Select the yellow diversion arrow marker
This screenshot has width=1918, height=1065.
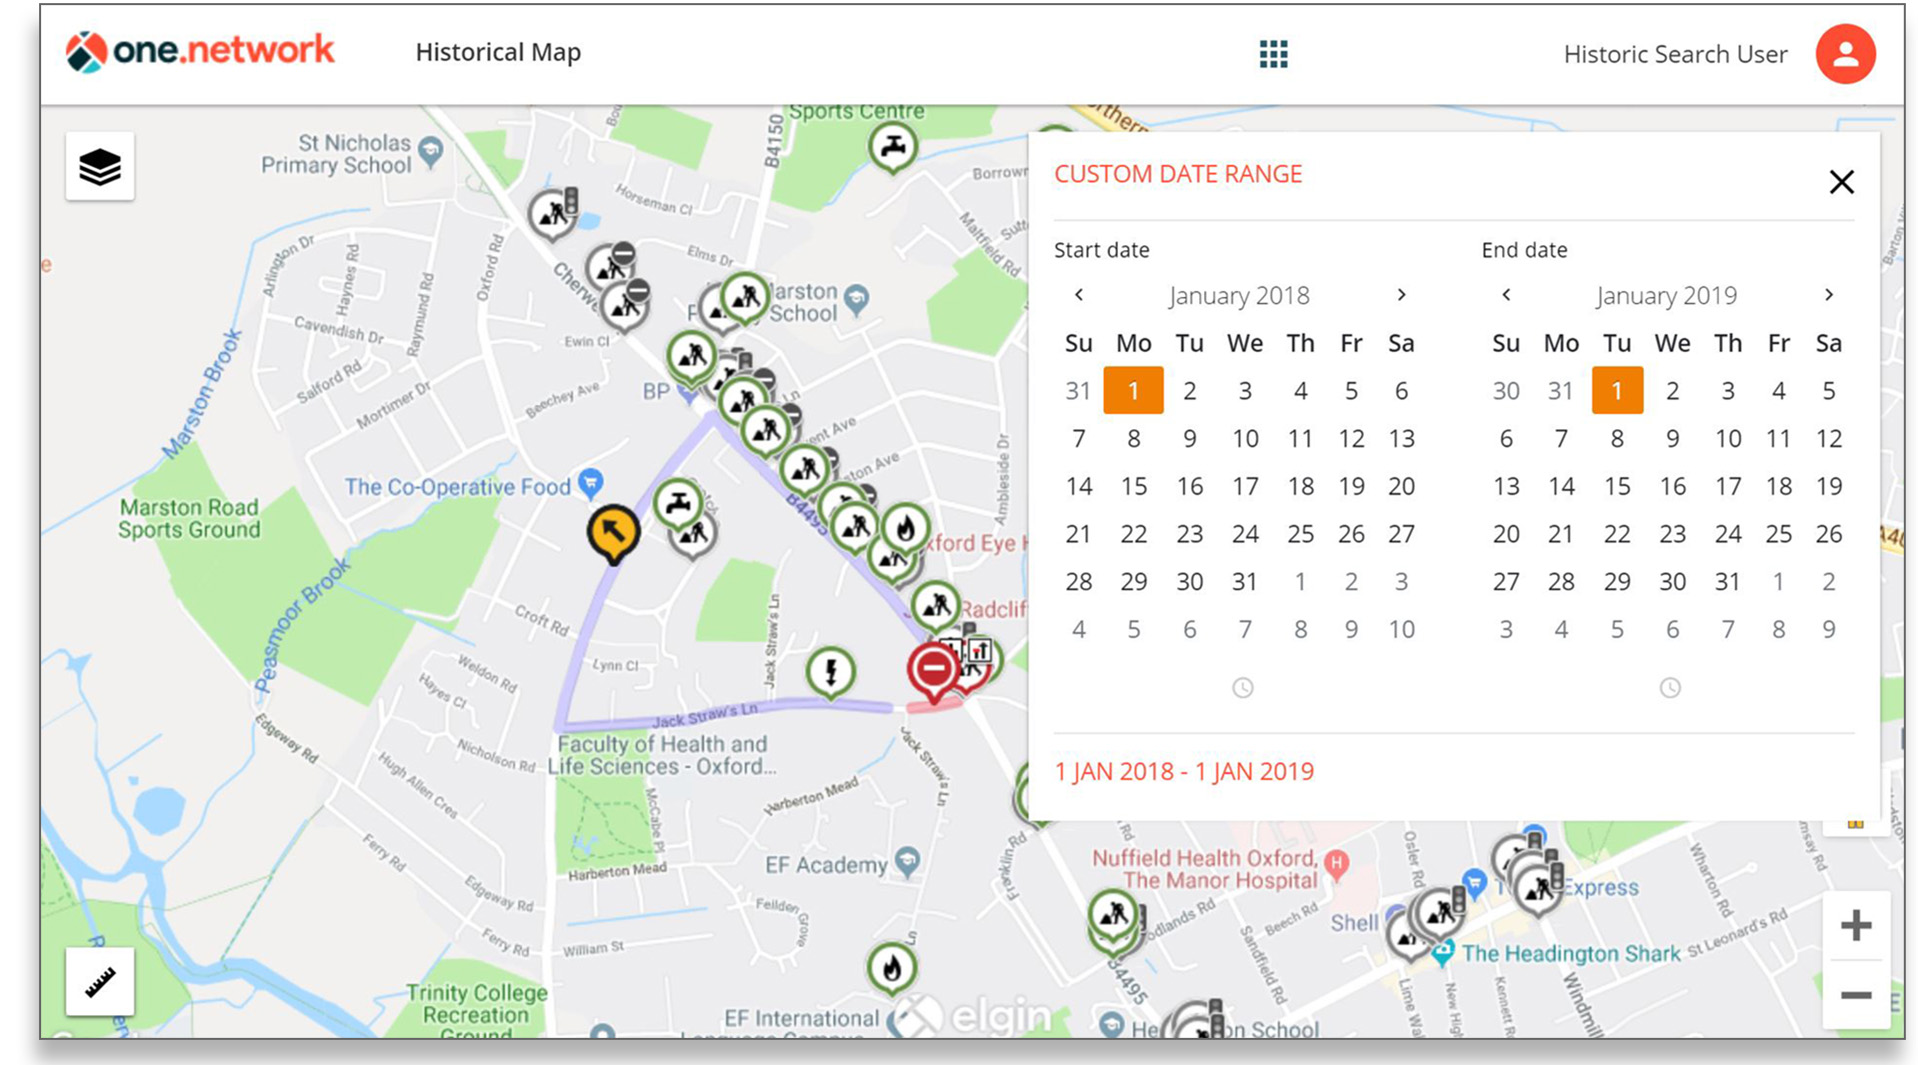click(612, 531)
